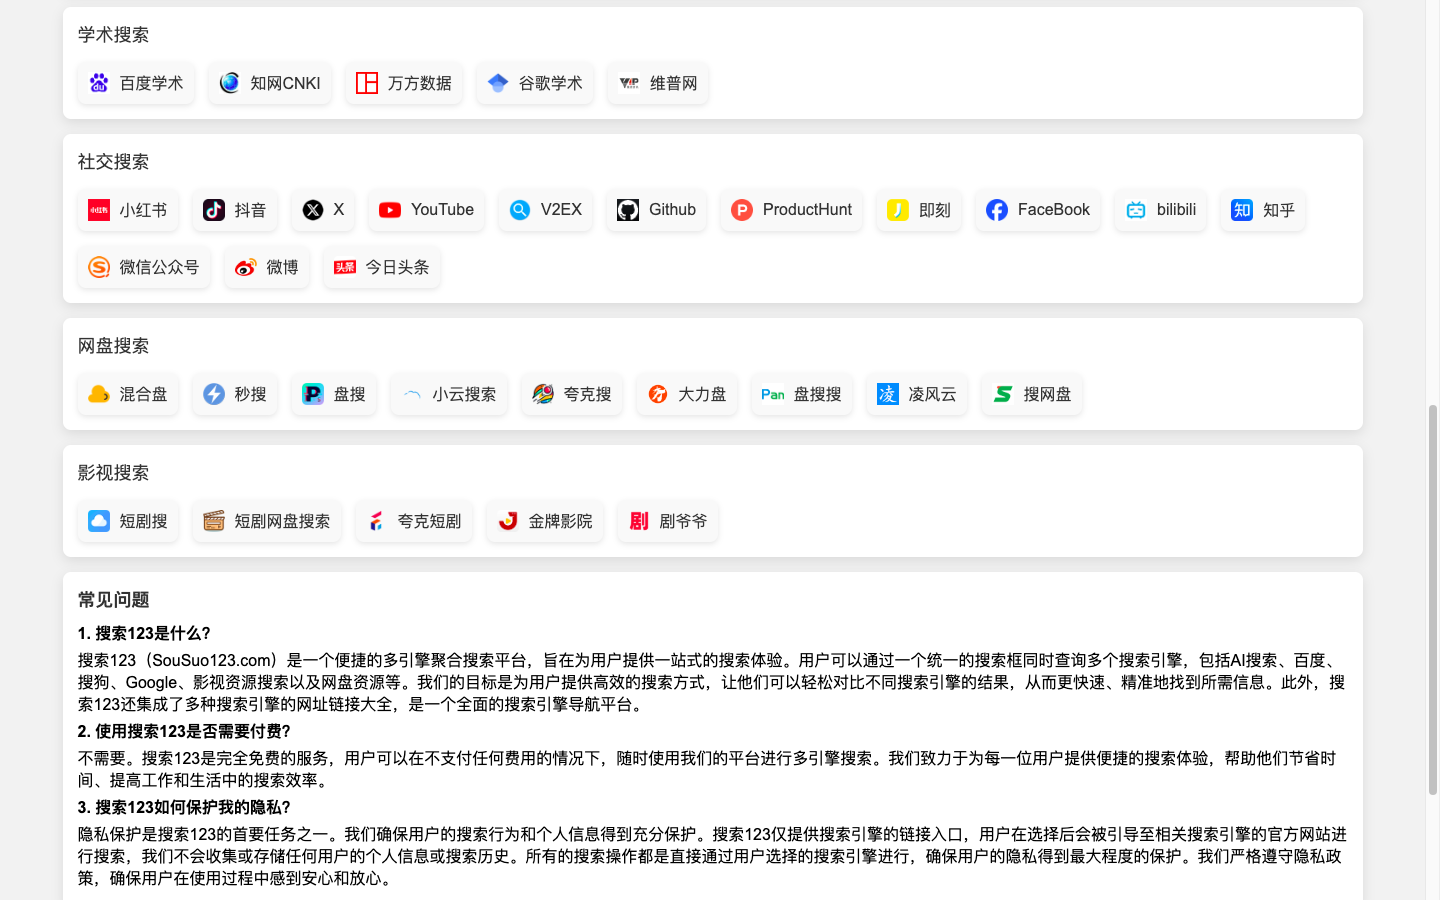Click the 社交搜索 section heading

click(x=113, y=162)
